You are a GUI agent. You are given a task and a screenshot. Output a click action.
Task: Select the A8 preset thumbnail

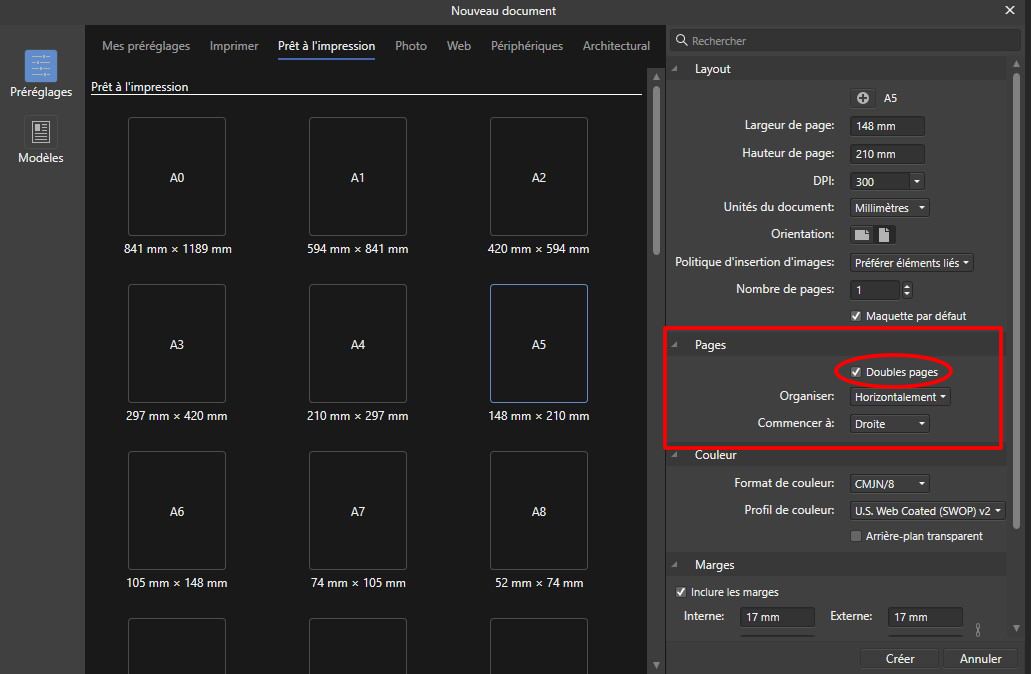(539, 510)
